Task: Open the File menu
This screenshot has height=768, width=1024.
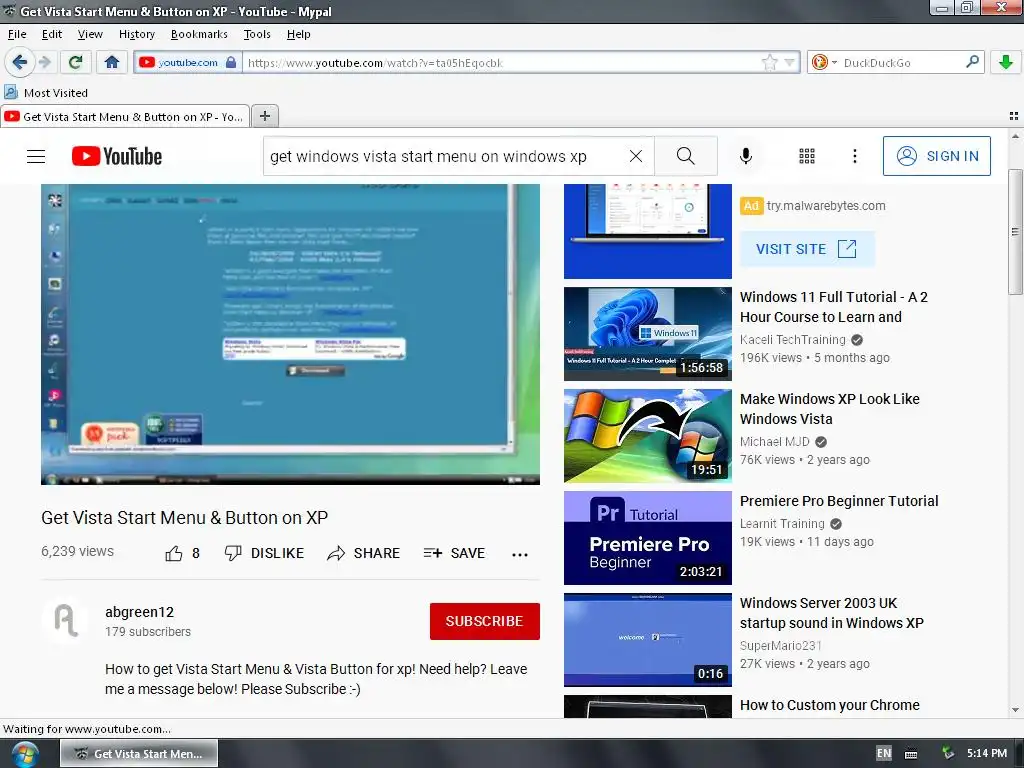Action: tap(17, 34)
